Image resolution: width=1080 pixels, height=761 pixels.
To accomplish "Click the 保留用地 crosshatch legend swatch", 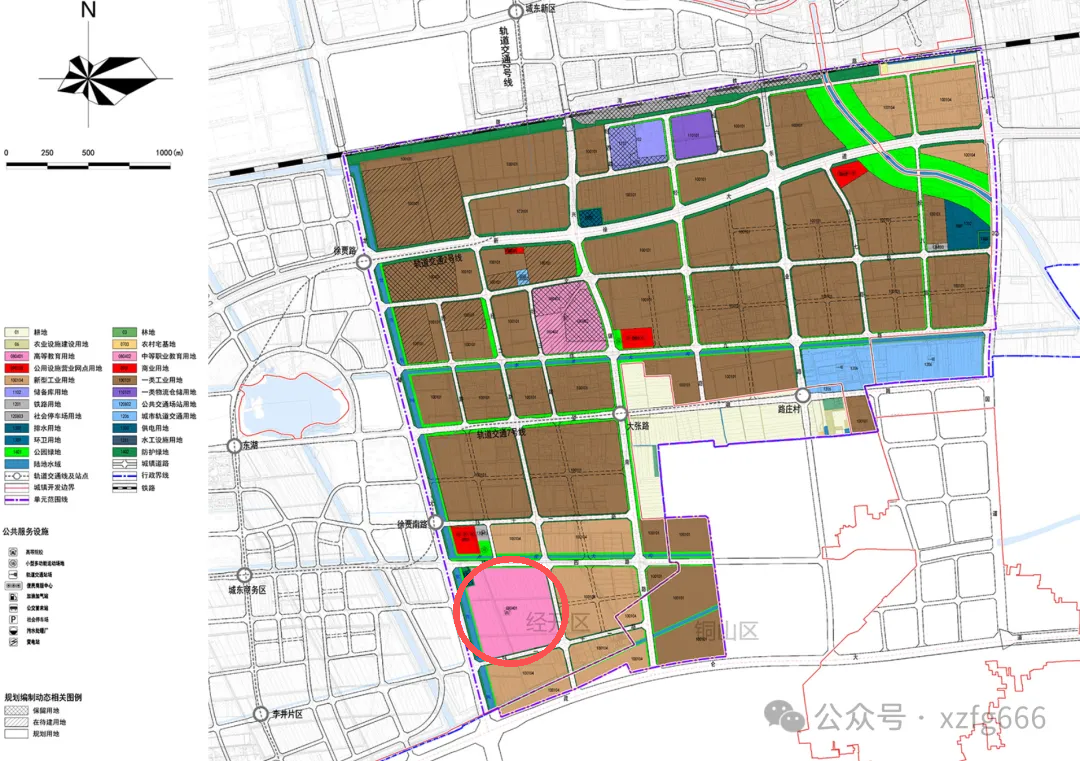I will (x=17, y=710).
